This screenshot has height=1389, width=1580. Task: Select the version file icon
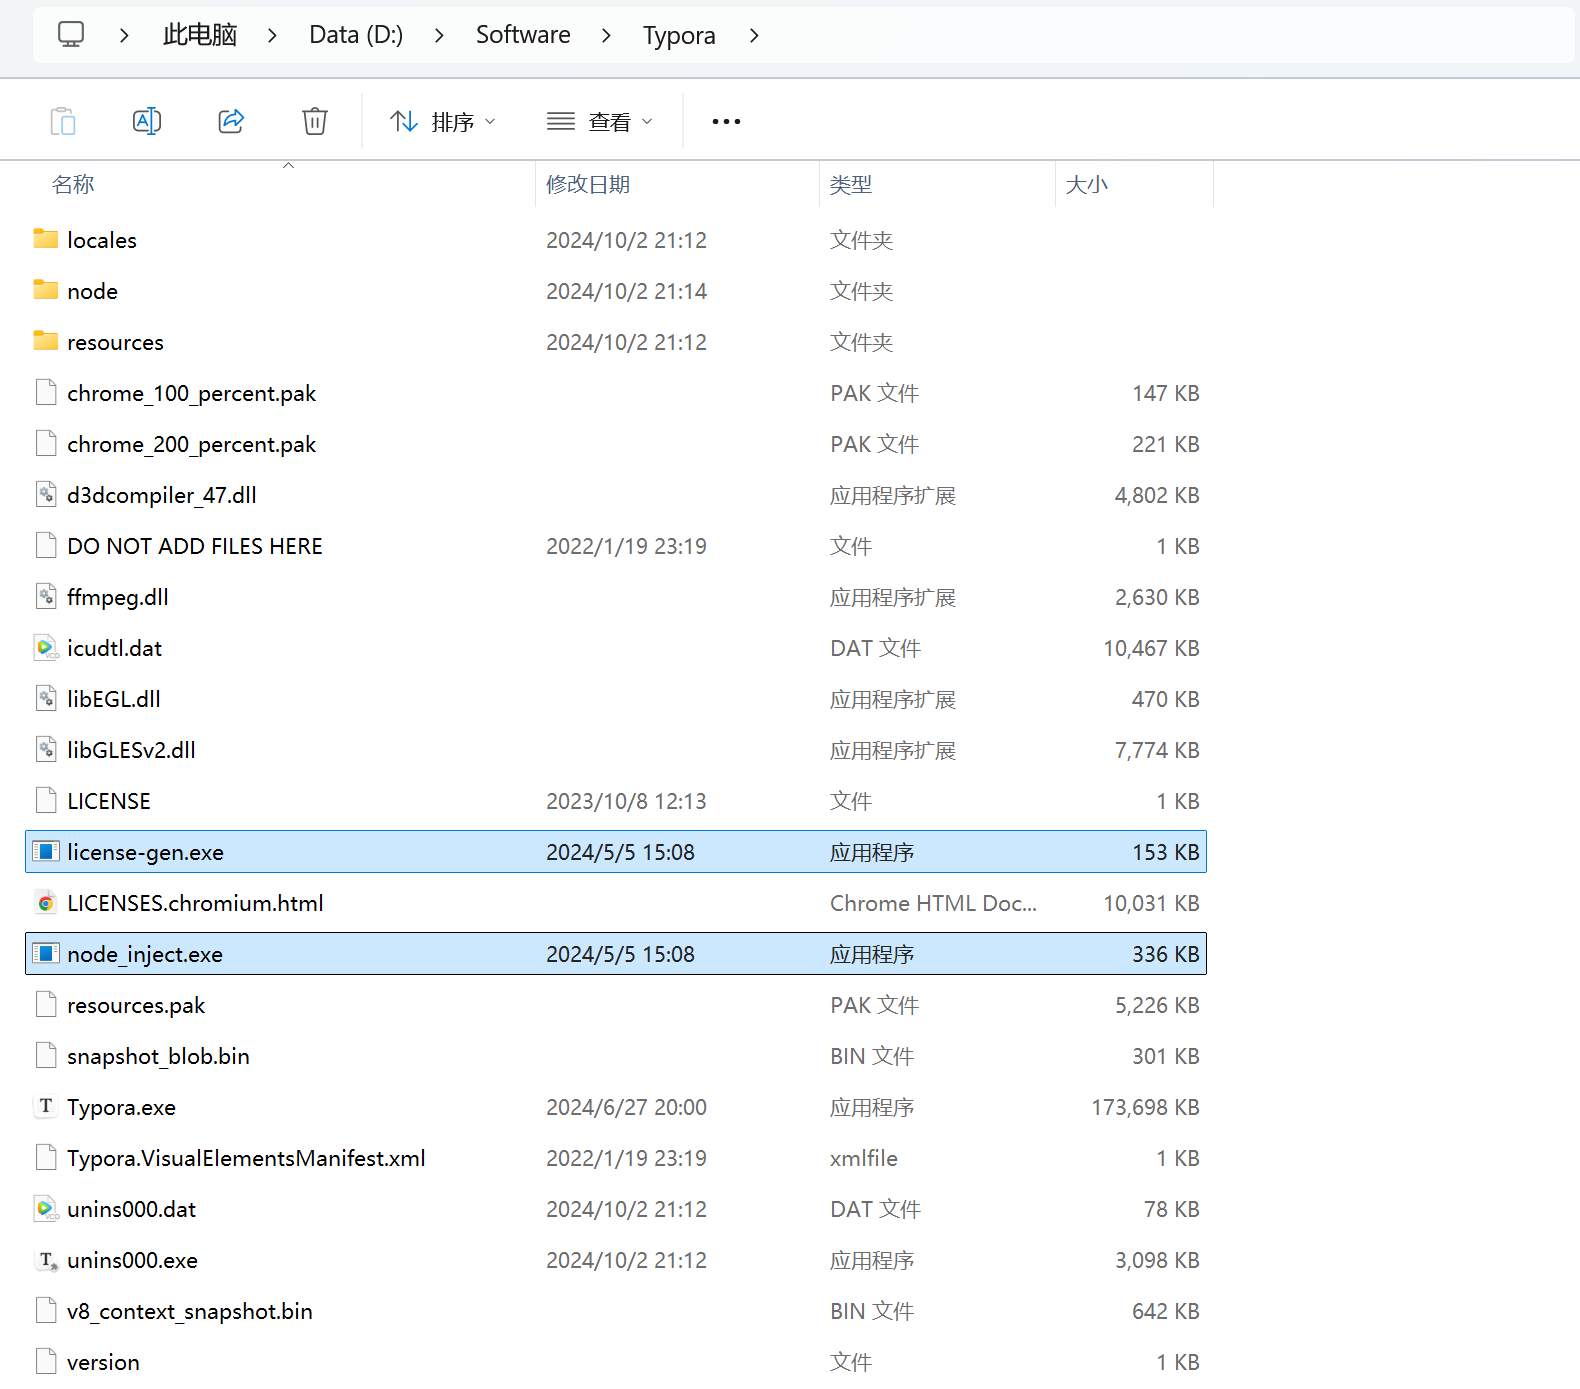pyautogui.click(x=46, y=1361)
